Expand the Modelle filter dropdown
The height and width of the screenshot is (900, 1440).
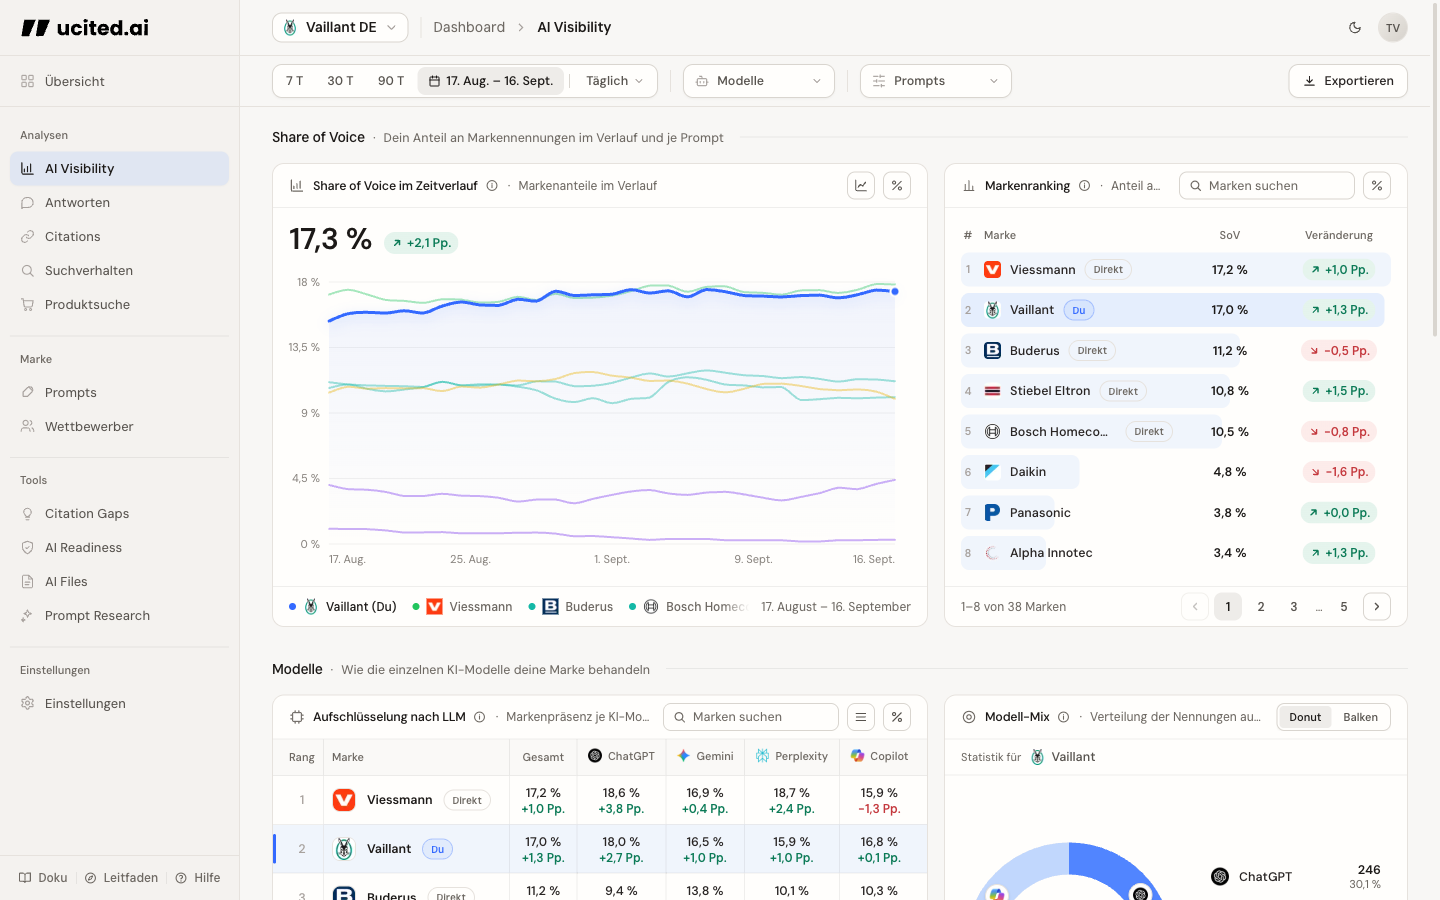coord(759,81)
